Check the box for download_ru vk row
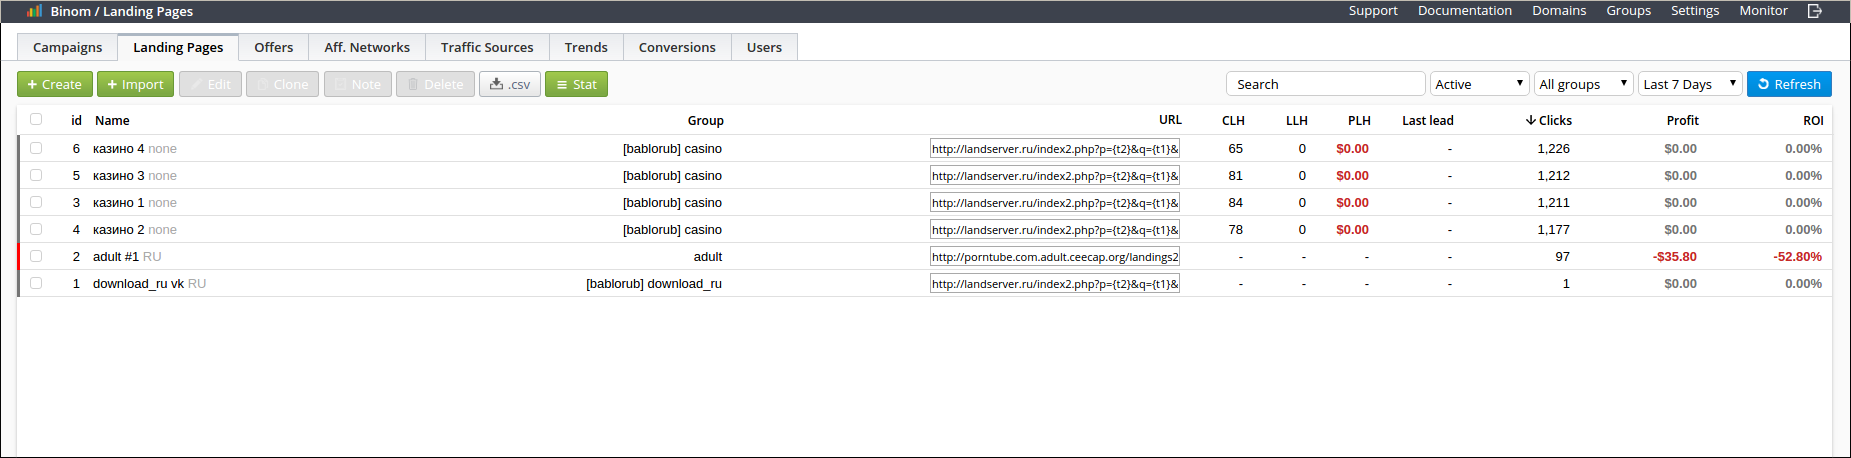Image resolution: width=1851 pixels, height=458 pixels. pyautogui.click(x=36, y=283)
